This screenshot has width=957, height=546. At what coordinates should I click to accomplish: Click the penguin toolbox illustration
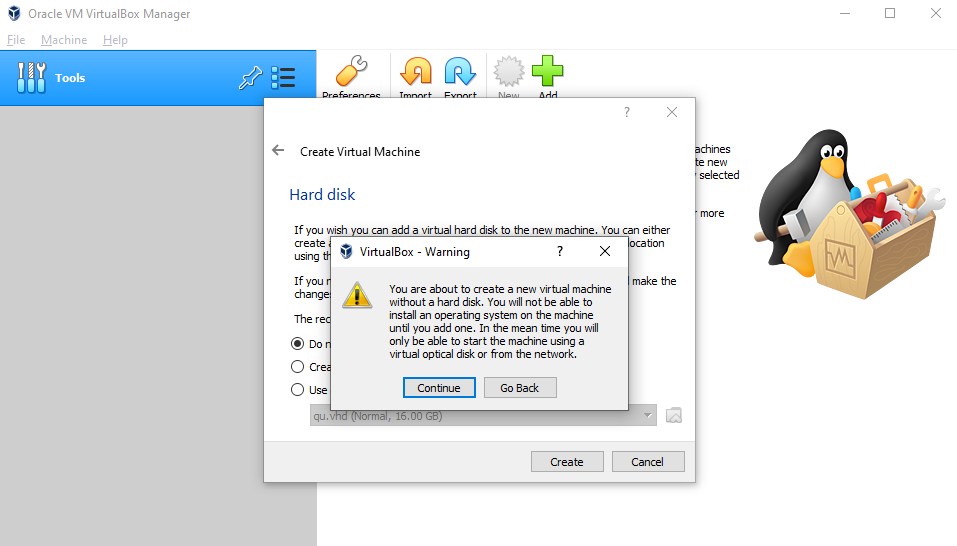point(850,214)
